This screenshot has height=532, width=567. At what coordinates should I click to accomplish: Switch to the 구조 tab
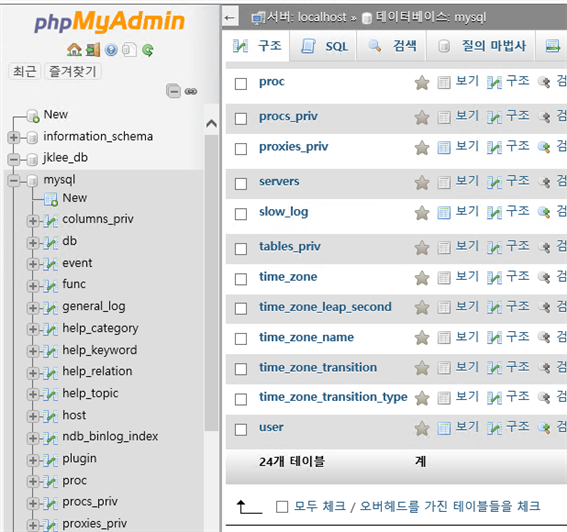[256, 46]
